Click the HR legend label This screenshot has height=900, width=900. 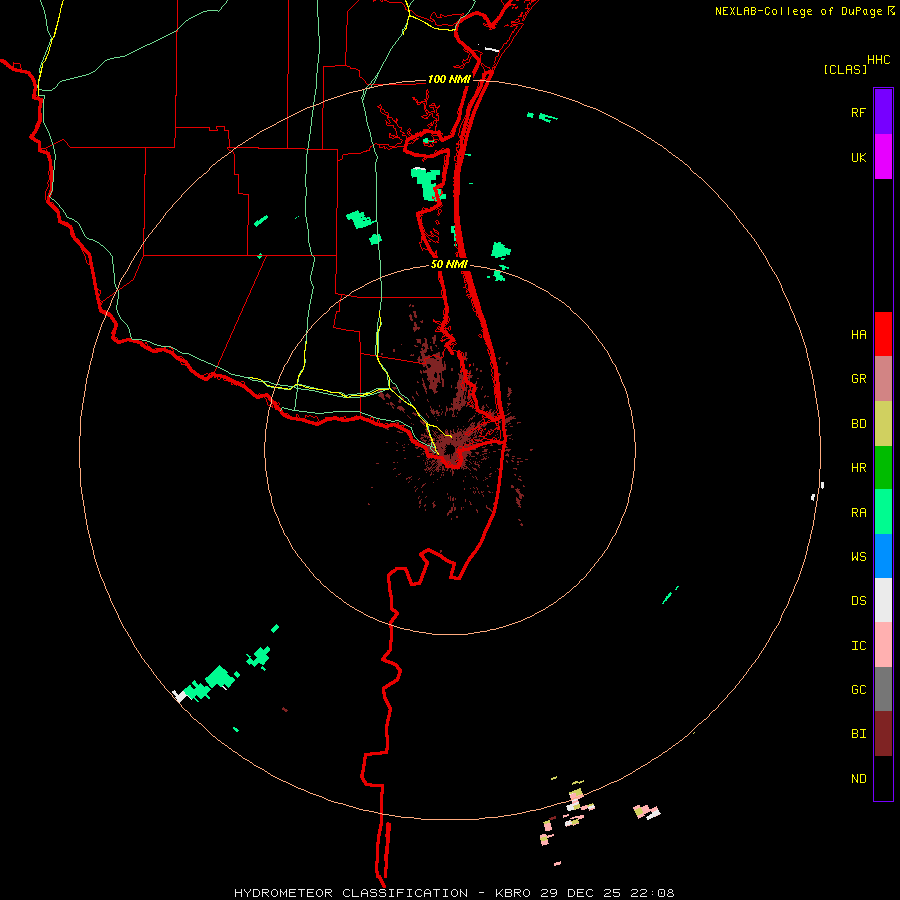pos(858,468)
